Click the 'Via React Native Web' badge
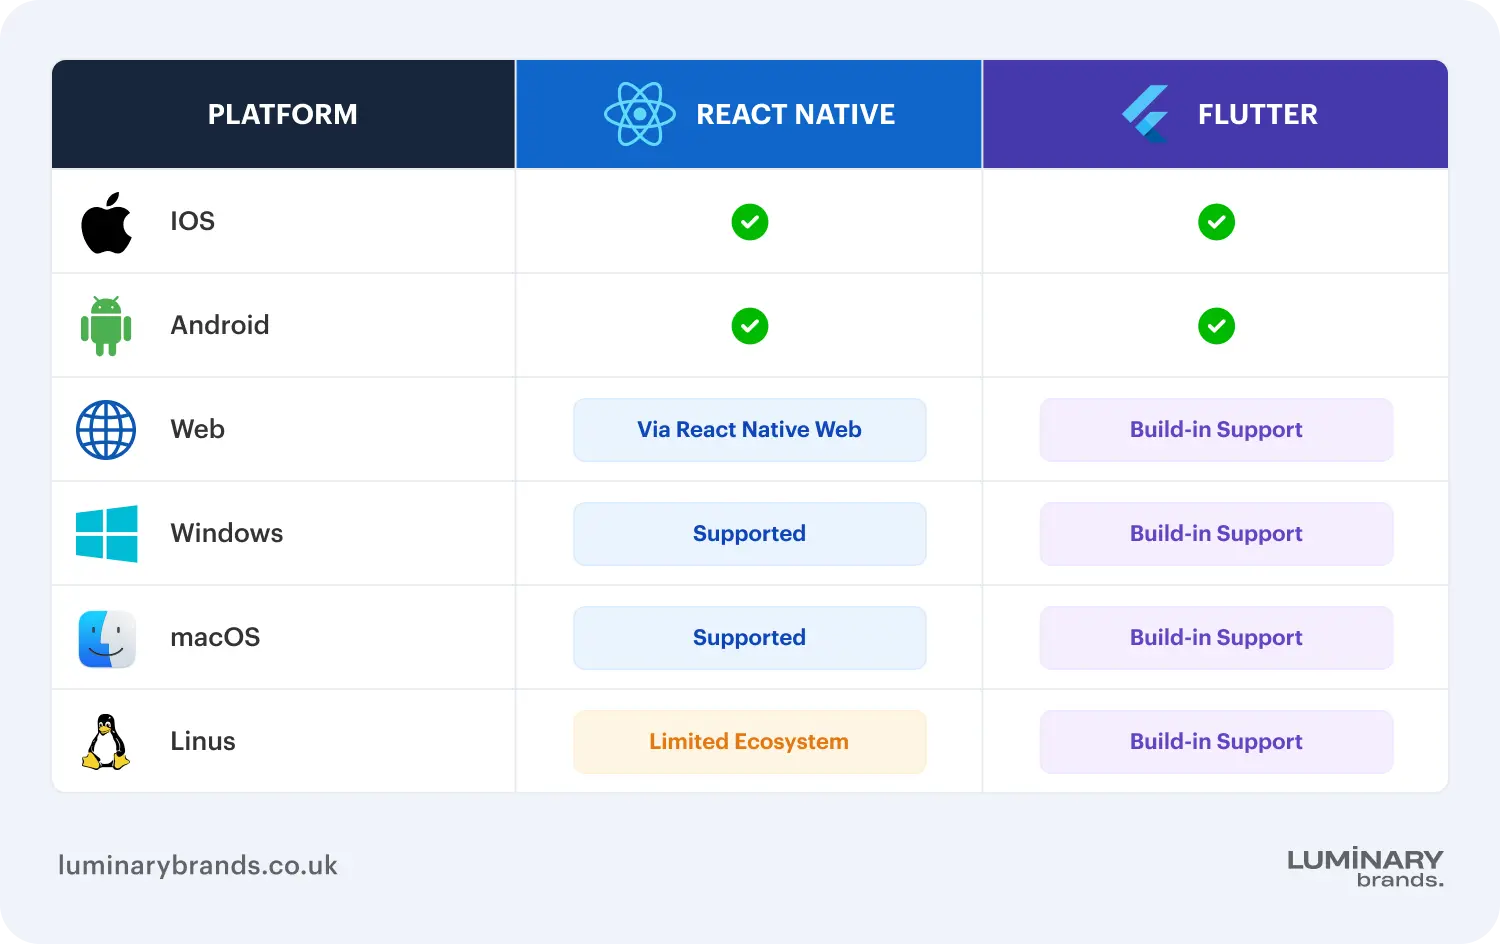1500x944 pixels. (750, 430)
